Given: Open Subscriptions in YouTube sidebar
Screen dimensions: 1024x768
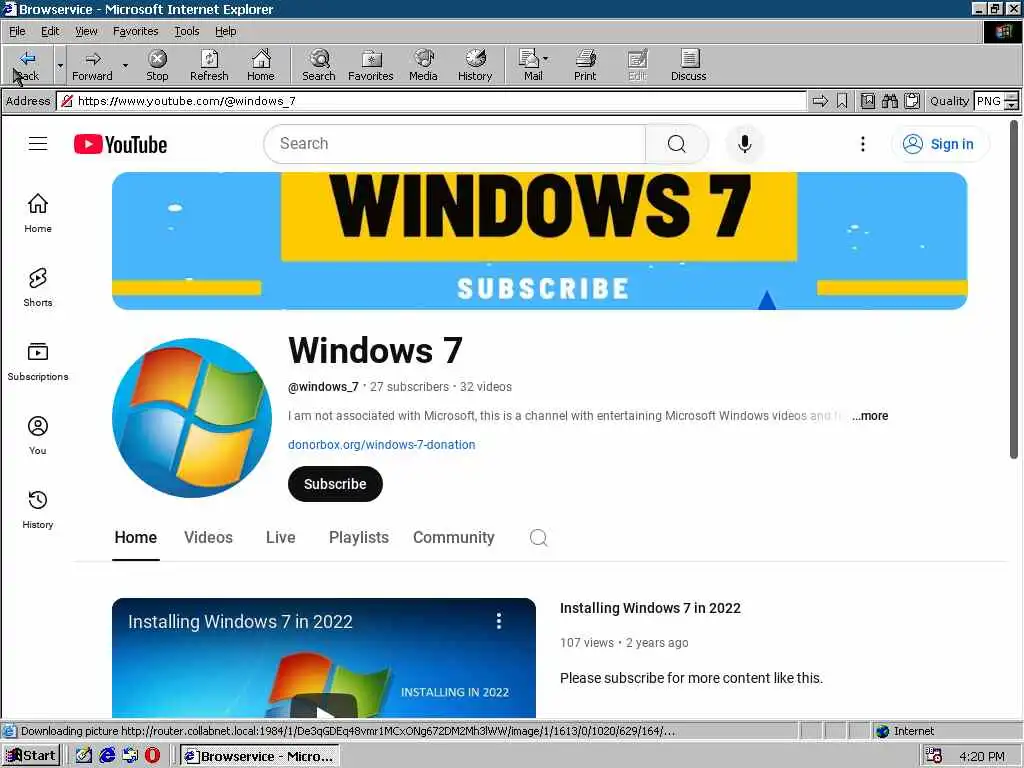Looking at the screenshot, I should [38, 361].
